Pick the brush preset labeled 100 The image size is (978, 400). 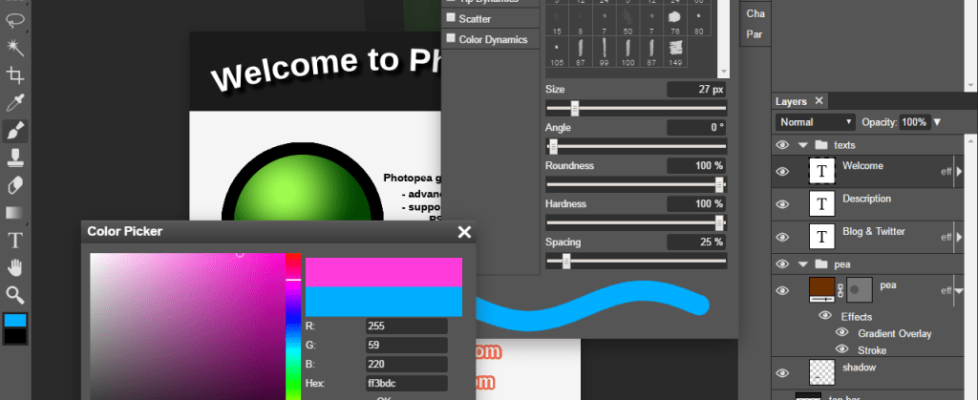coord(627,52)
